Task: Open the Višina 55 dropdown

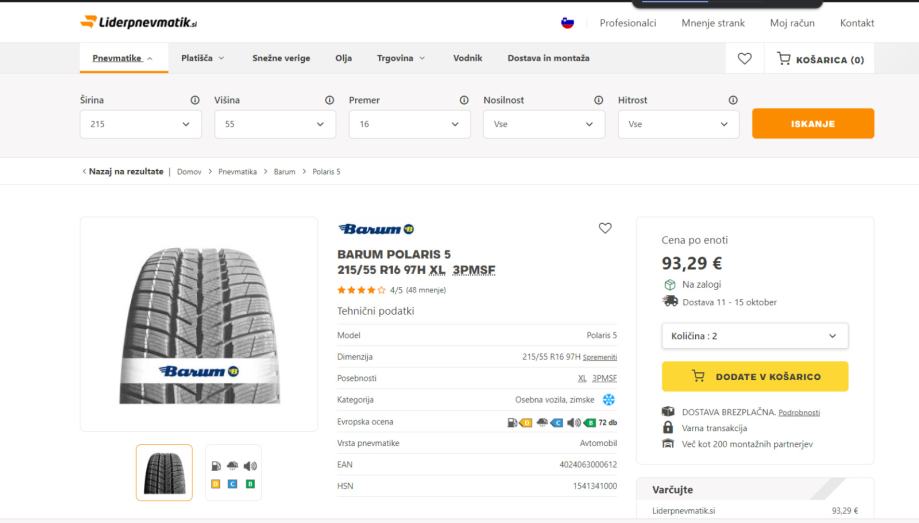Action: click(275, 124)
